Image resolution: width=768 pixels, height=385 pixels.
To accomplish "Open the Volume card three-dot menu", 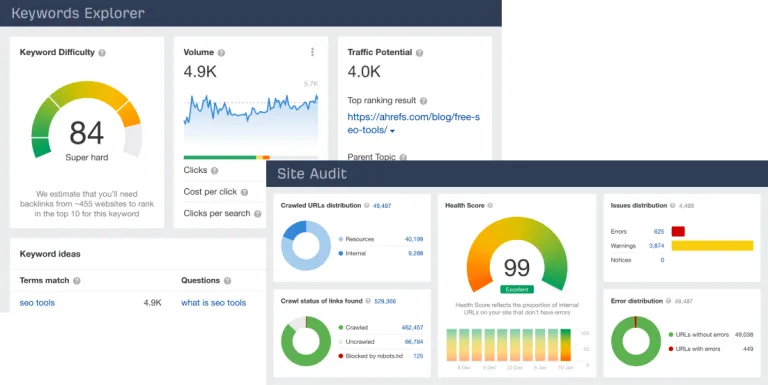I will point(312,52).
